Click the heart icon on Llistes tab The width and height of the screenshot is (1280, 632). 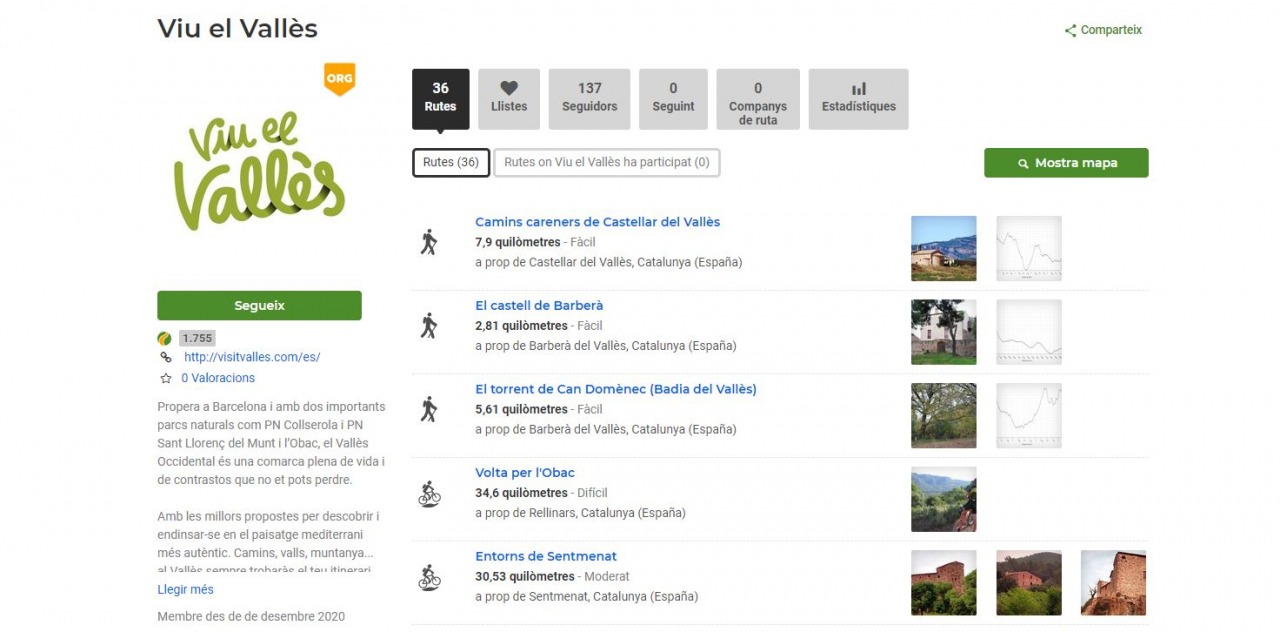(x=509, y=88)
